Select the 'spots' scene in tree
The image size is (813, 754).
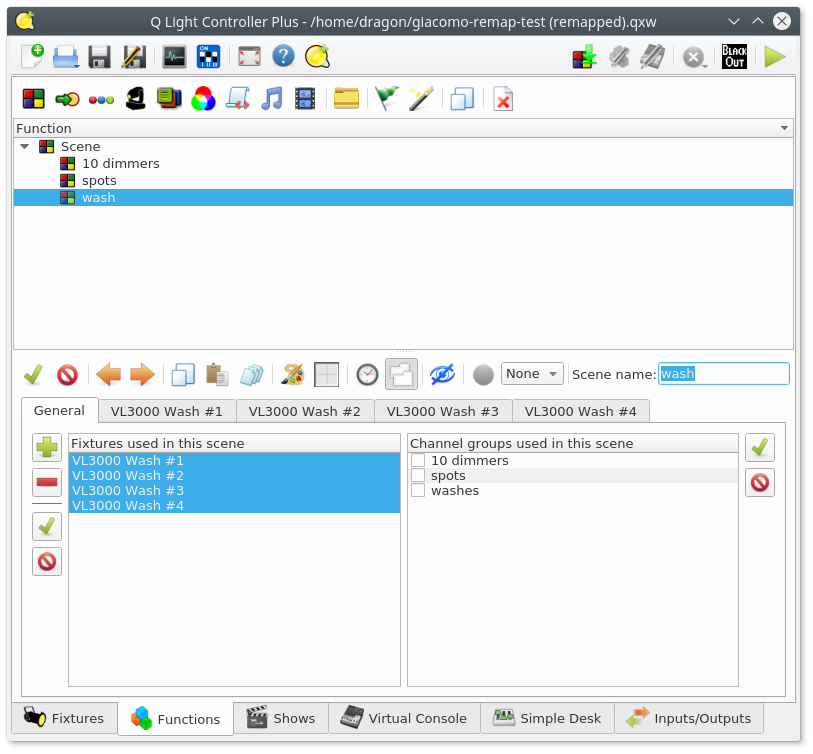click(x=99, y=180)
